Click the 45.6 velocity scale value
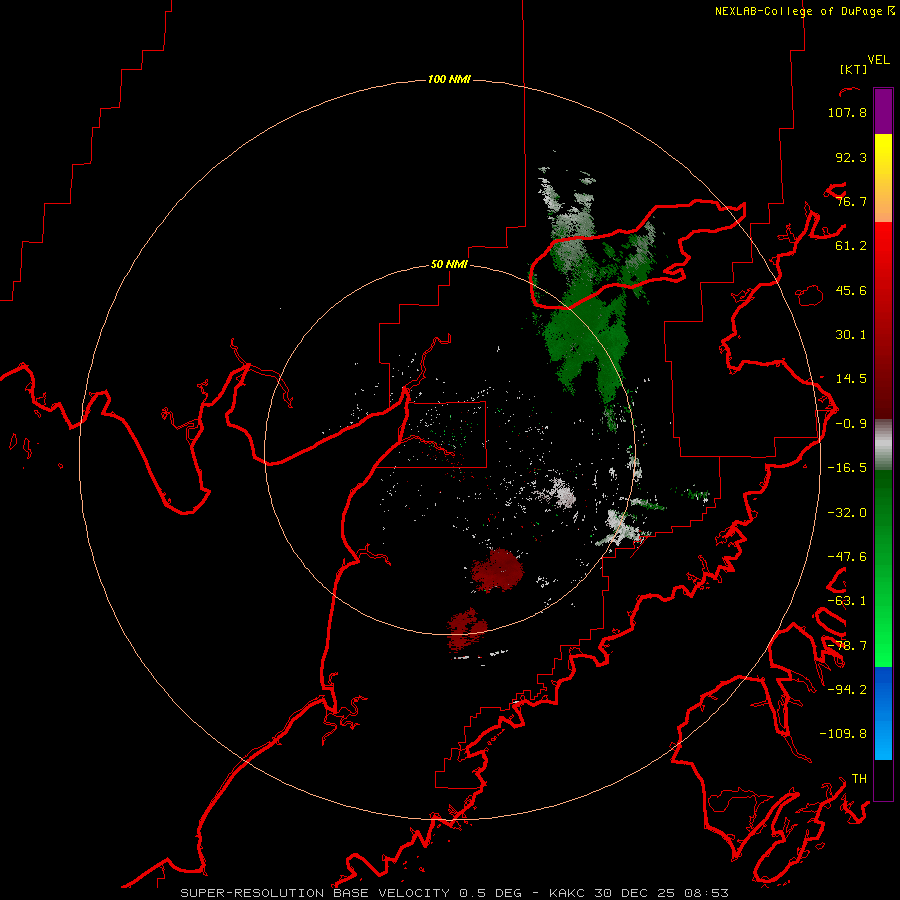The height and width of the screenshot is (900, 900). [x=851, y=290]
